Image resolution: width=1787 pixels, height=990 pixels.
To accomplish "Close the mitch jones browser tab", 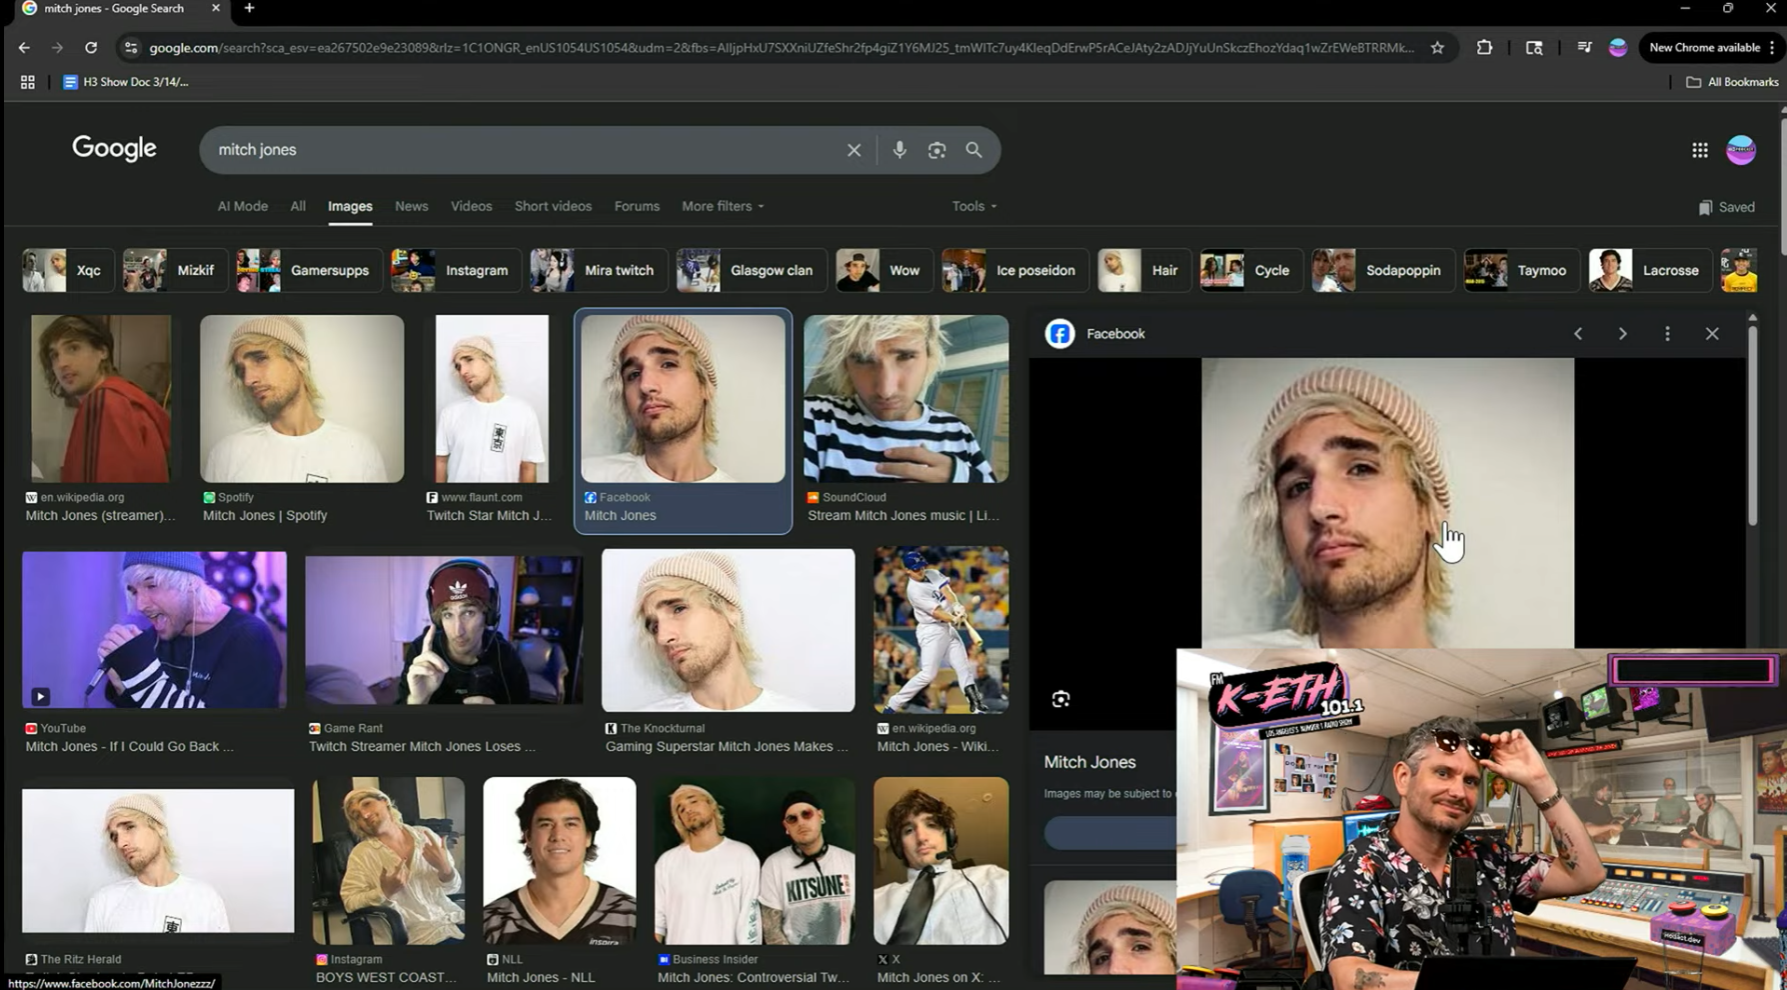I will coord(215,8).
